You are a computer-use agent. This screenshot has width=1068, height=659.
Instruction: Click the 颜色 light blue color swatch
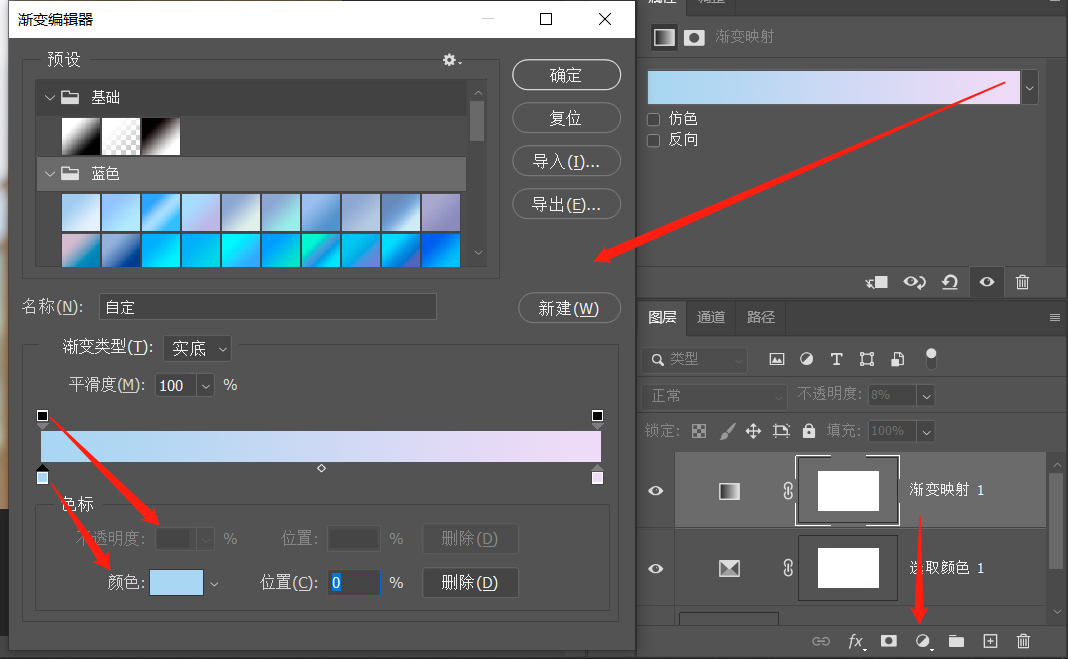click(176, 582)
